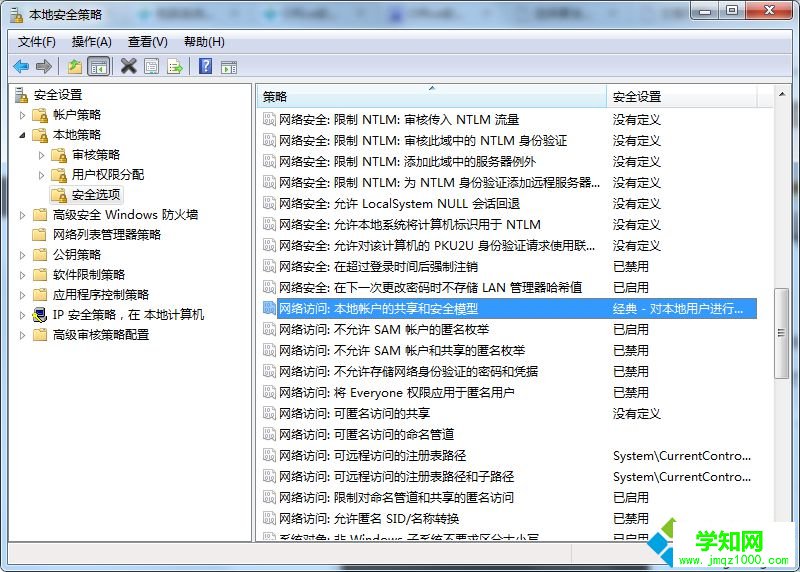
Task: Open the 文件(F) menu
Action: click(37, 42)
